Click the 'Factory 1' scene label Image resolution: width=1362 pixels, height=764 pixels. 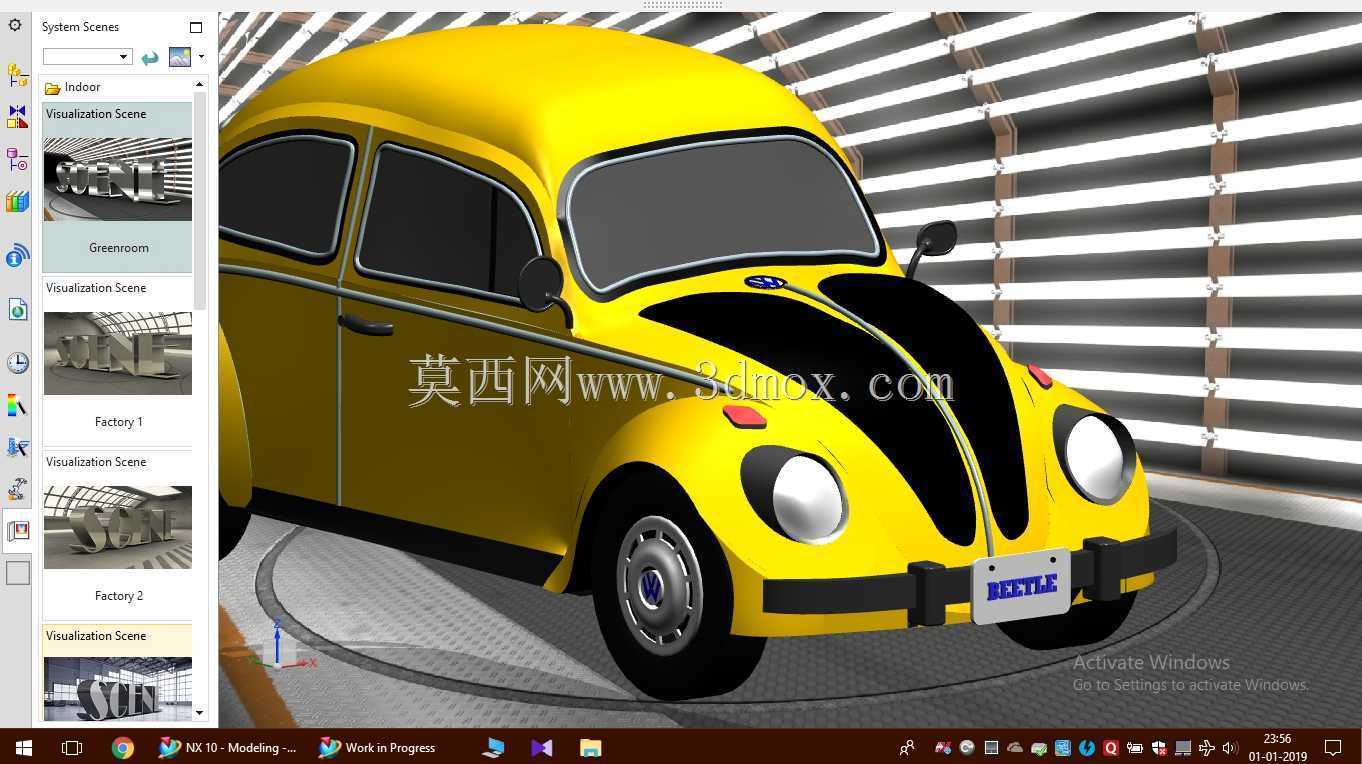pyautogui.click(x=119, y=422)
